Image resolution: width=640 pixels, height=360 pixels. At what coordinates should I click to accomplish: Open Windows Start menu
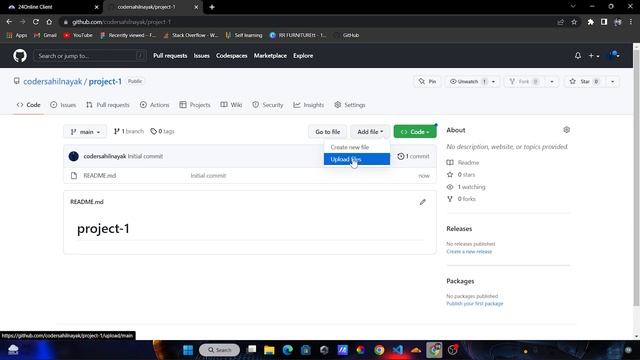pyautogui.click(x=188, y=350)
